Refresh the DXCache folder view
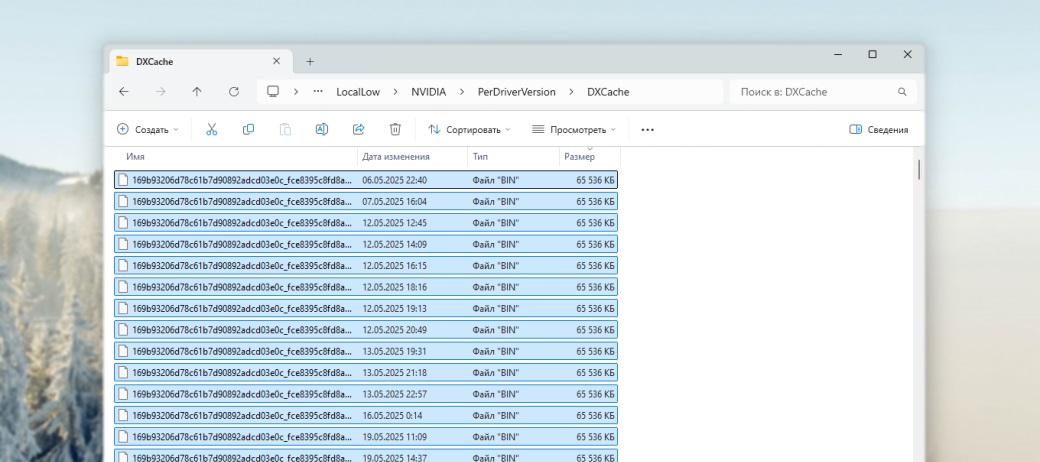 coord(233,92)
